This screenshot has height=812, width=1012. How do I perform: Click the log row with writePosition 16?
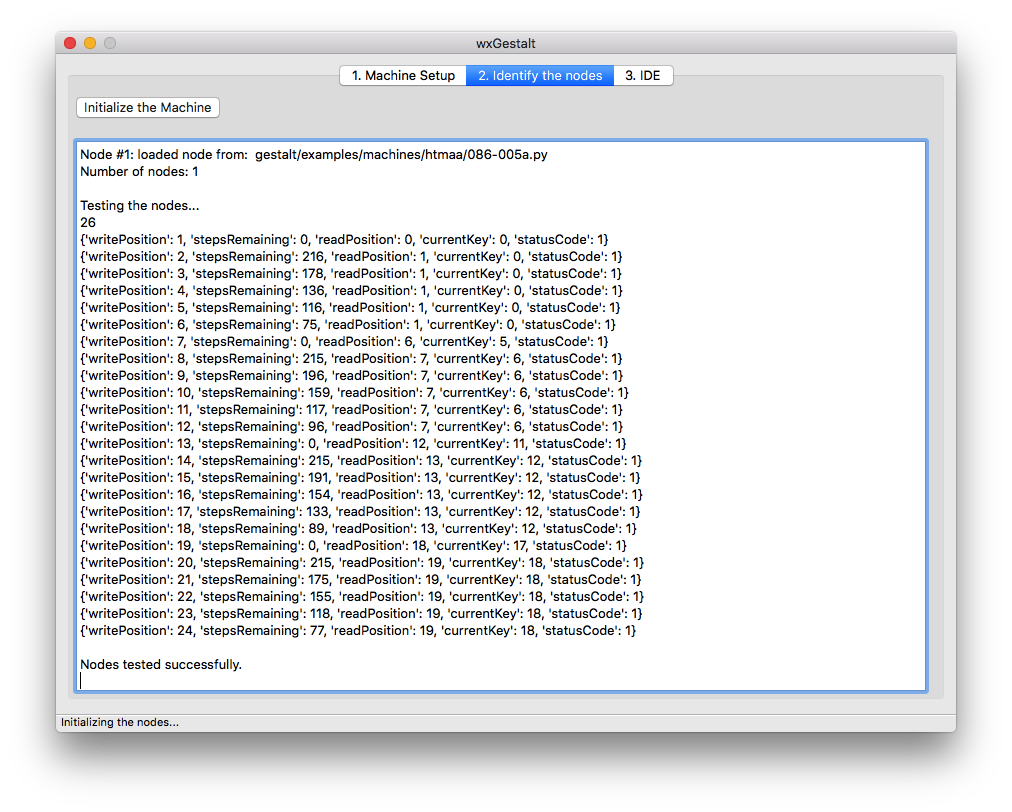(361, 494)
